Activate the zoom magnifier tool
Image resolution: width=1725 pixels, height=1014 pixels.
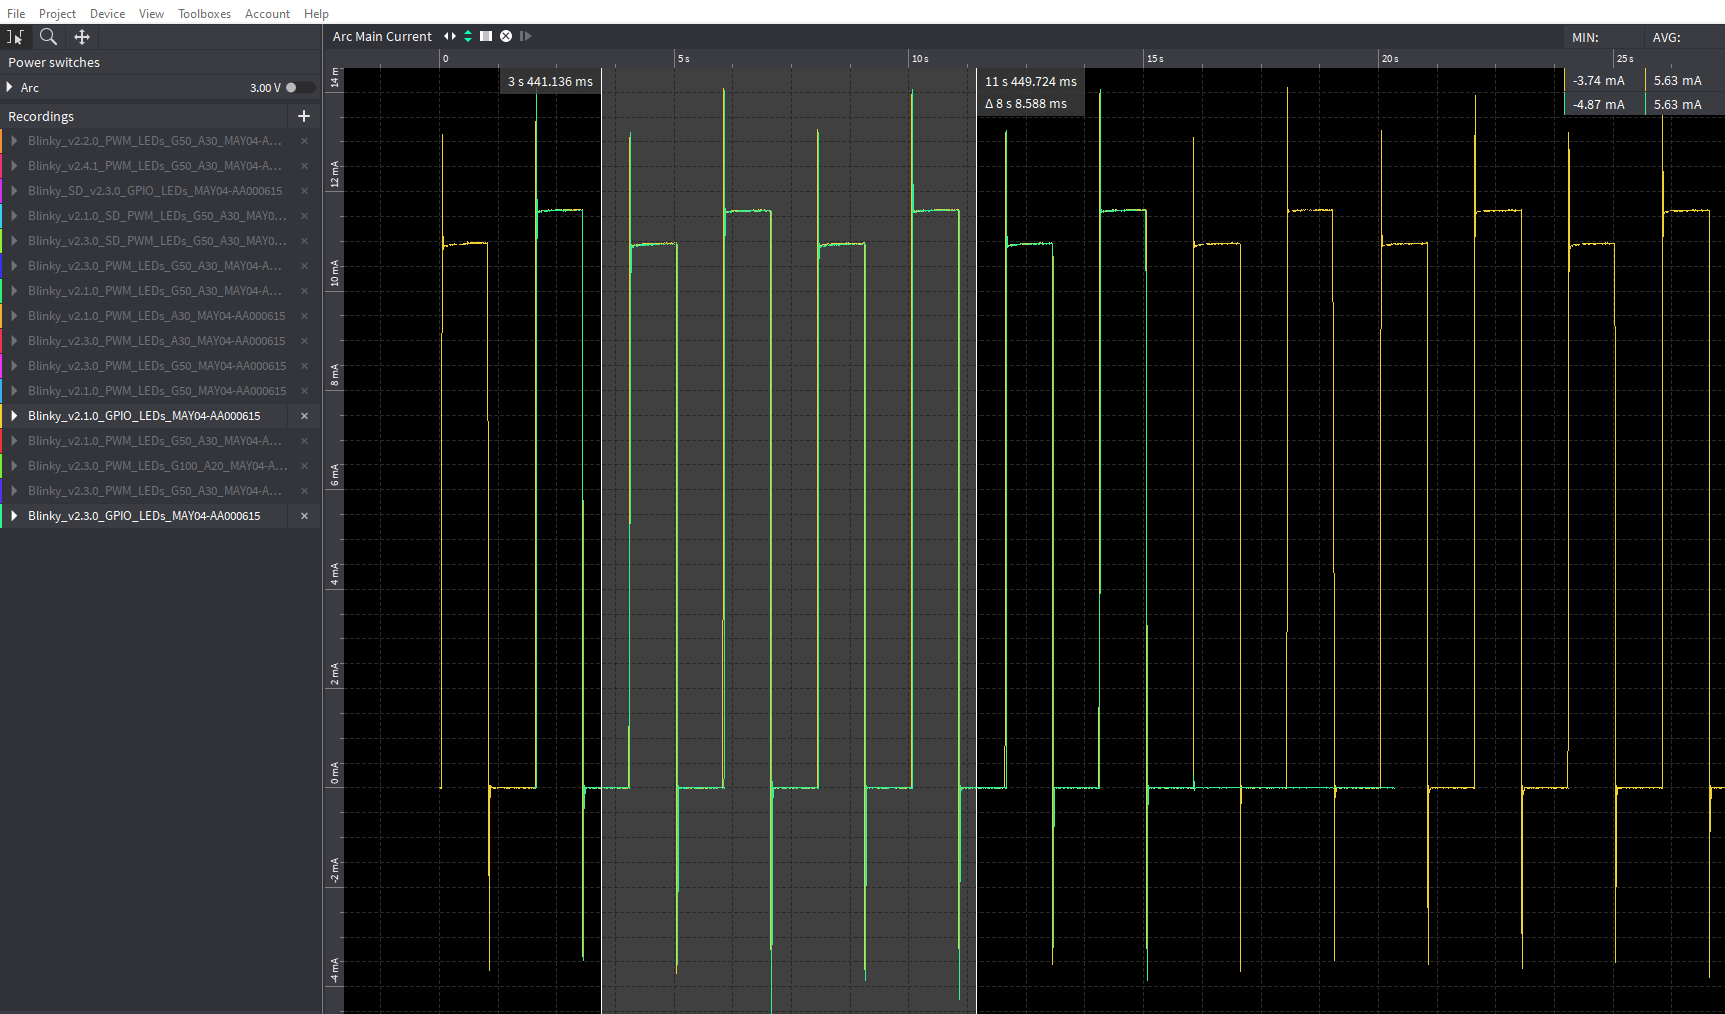[48, 37]
